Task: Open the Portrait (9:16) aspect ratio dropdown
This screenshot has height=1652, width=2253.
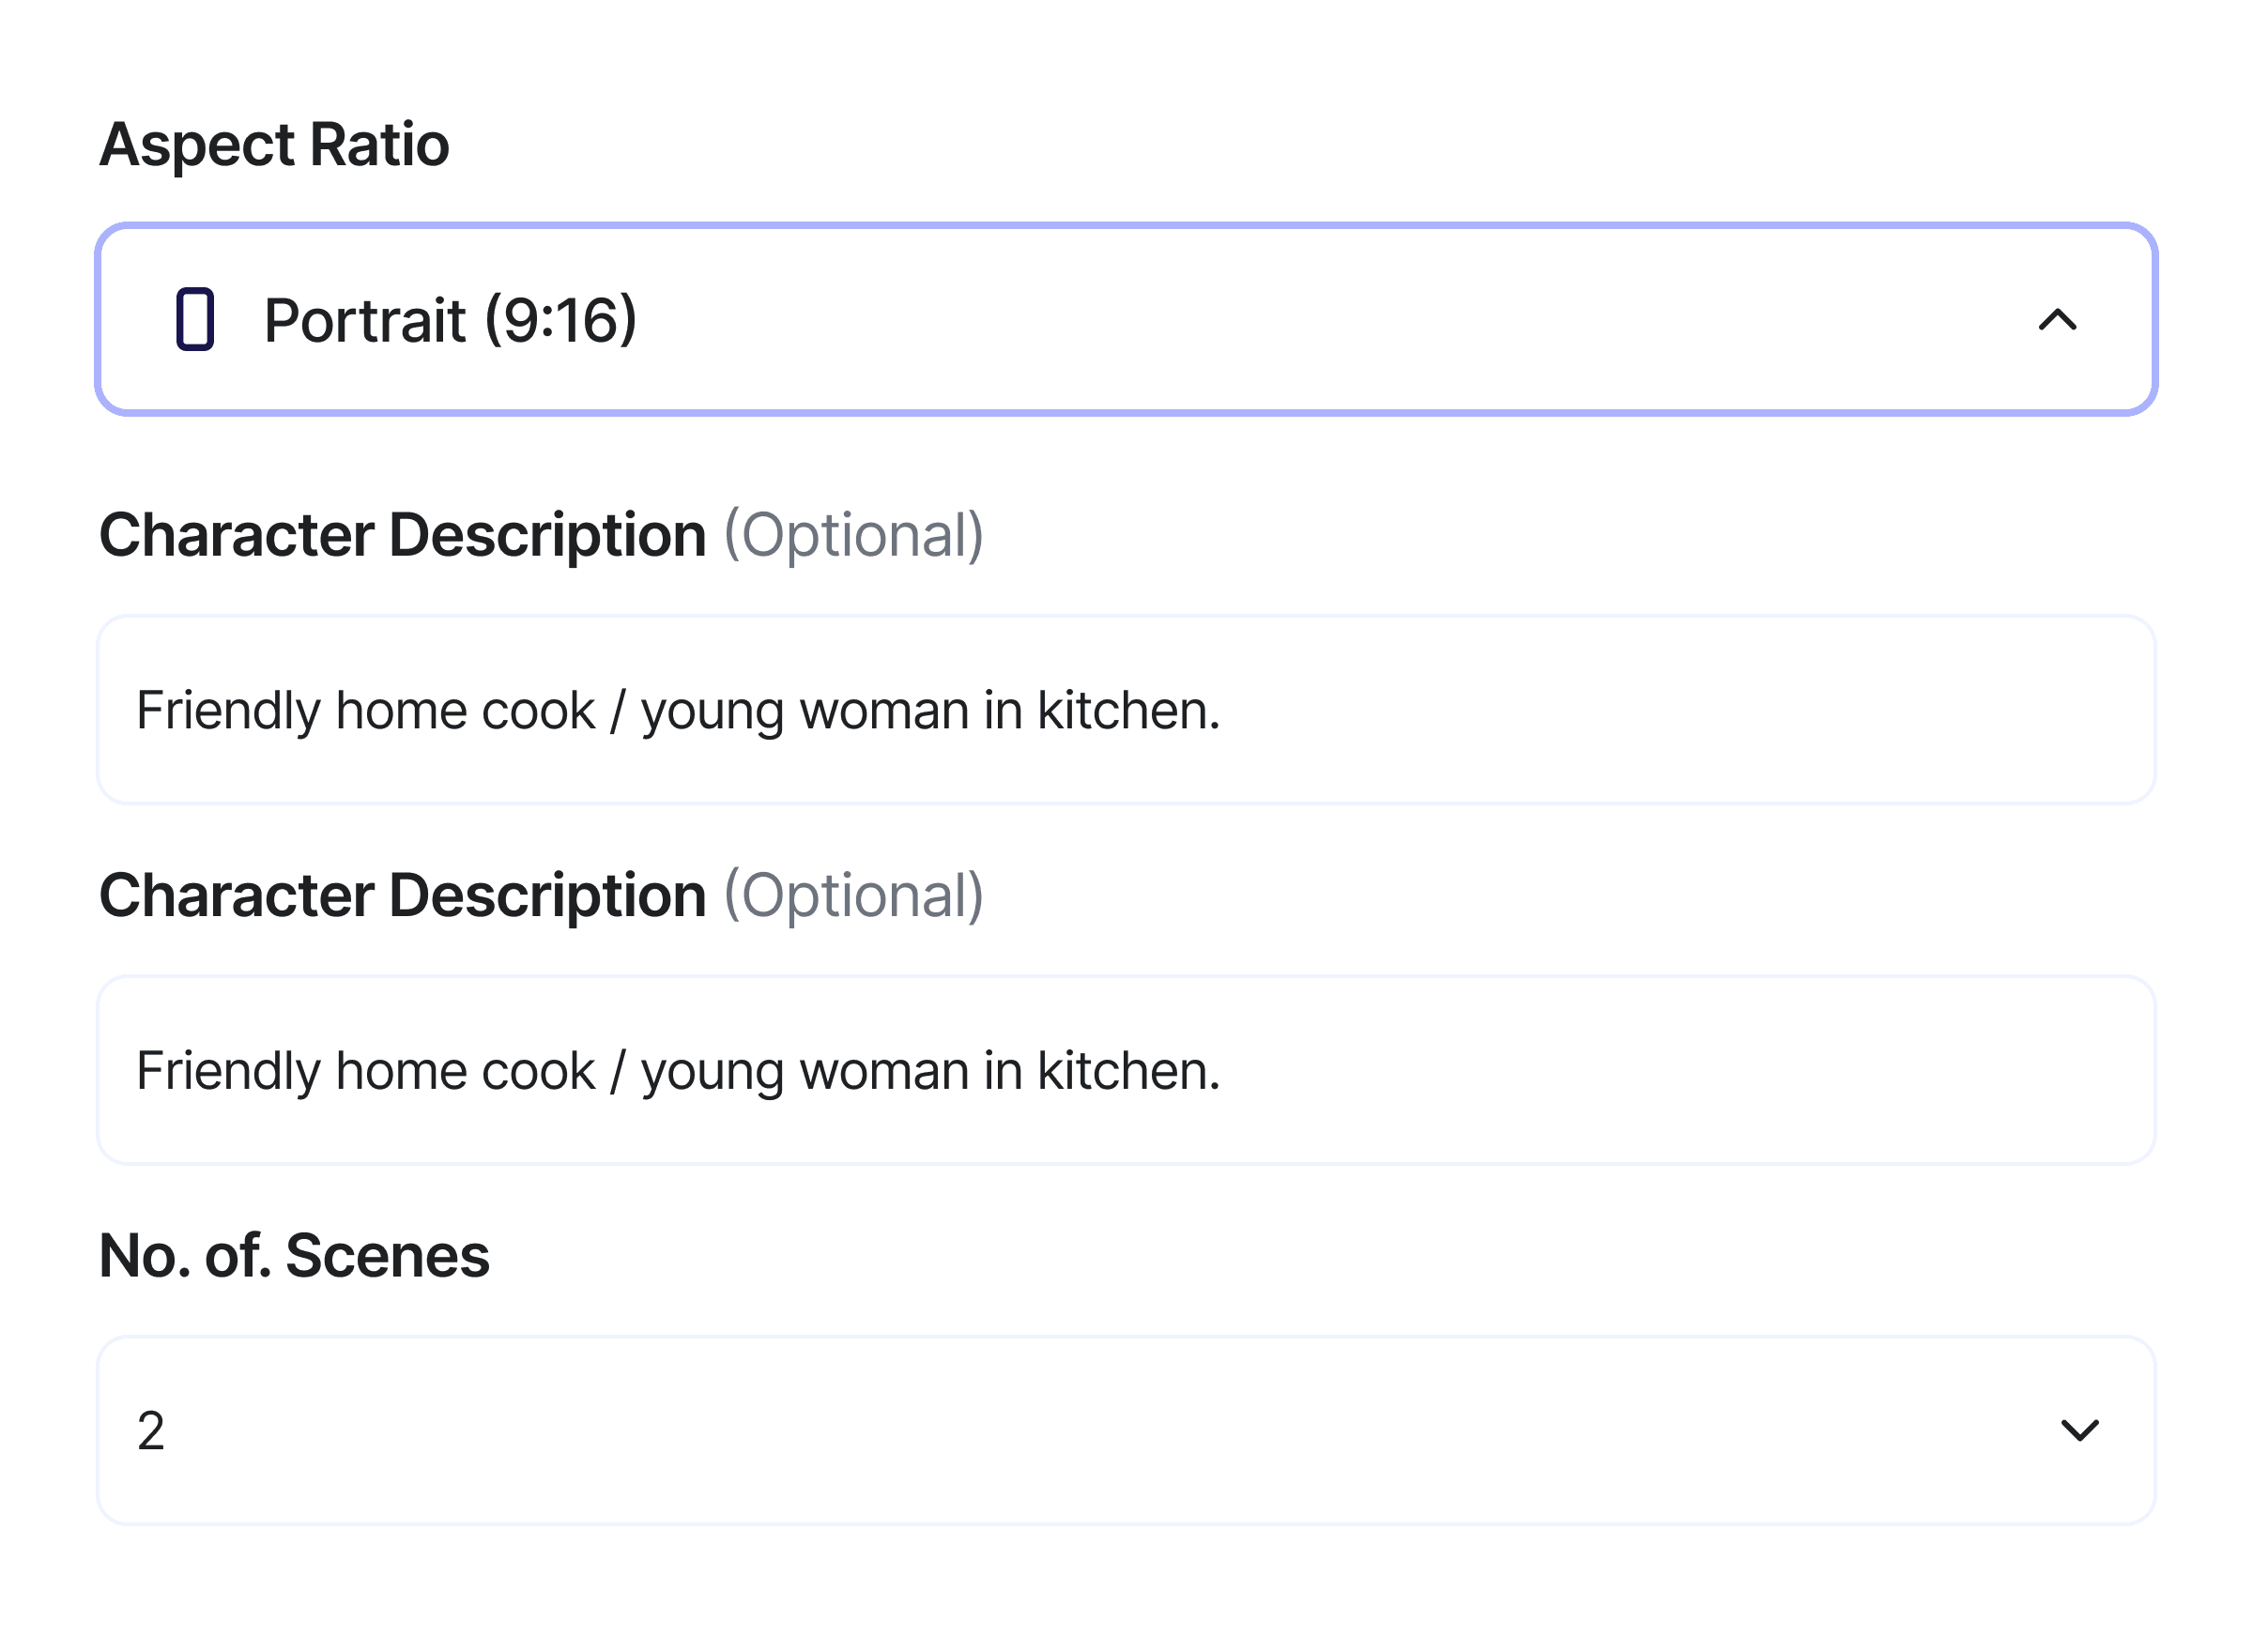Action: tap(1125, 320)
